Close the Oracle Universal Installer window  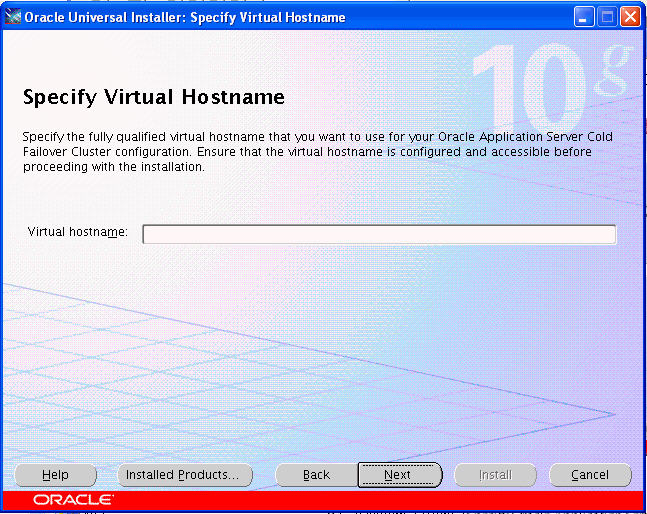coord(630,17)
